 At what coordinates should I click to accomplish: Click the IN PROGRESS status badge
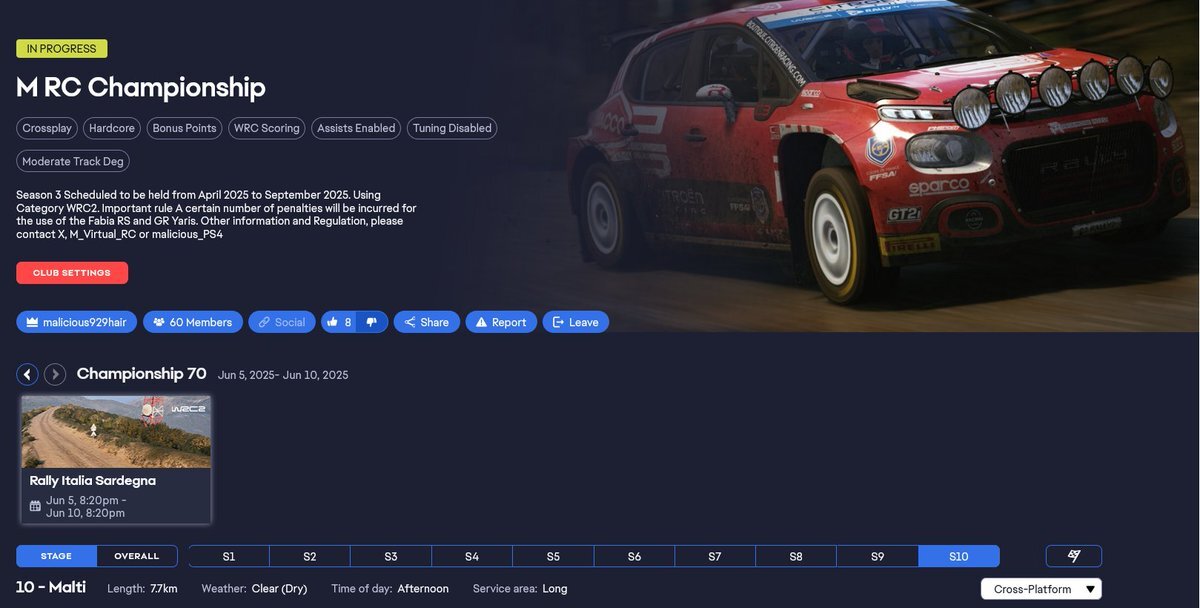click(62, 48)
